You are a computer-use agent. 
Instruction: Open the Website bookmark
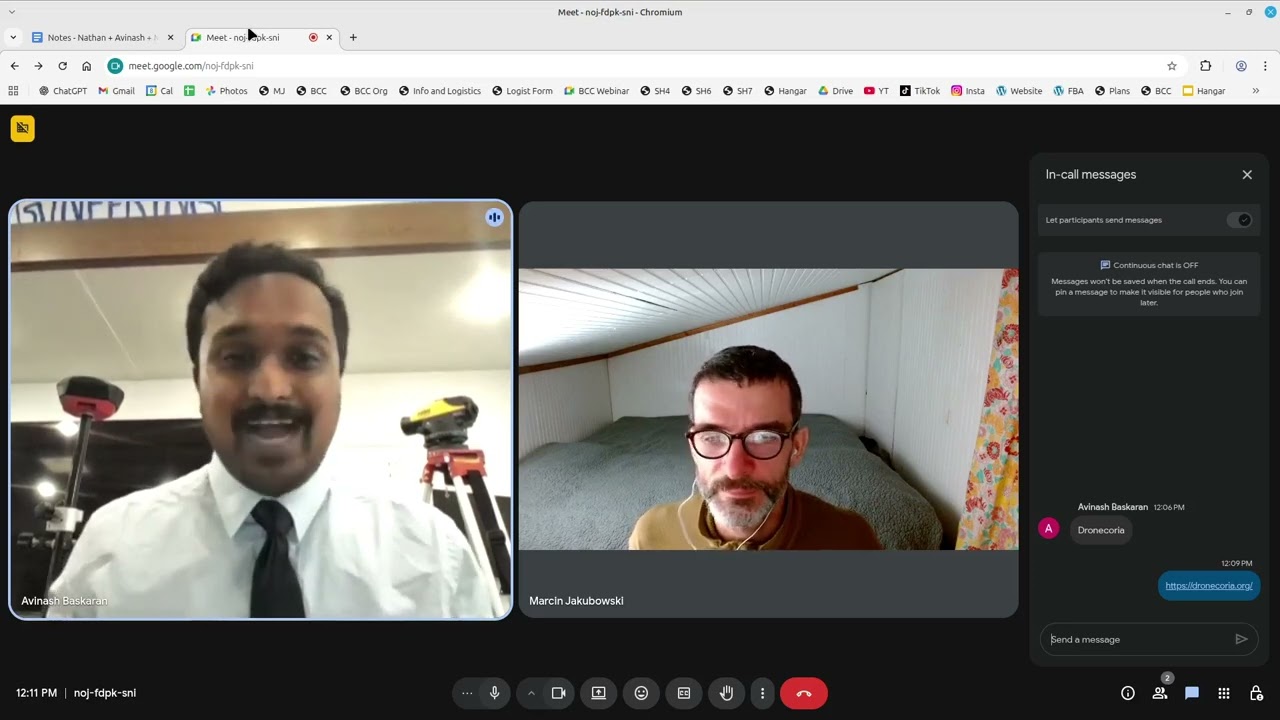[1019, 91]
